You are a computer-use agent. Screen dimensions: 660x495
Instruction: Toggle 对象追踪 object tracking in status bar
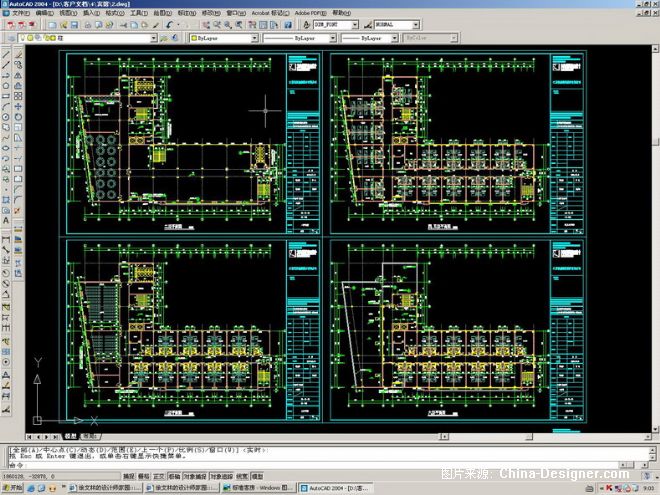click(221, 476)
